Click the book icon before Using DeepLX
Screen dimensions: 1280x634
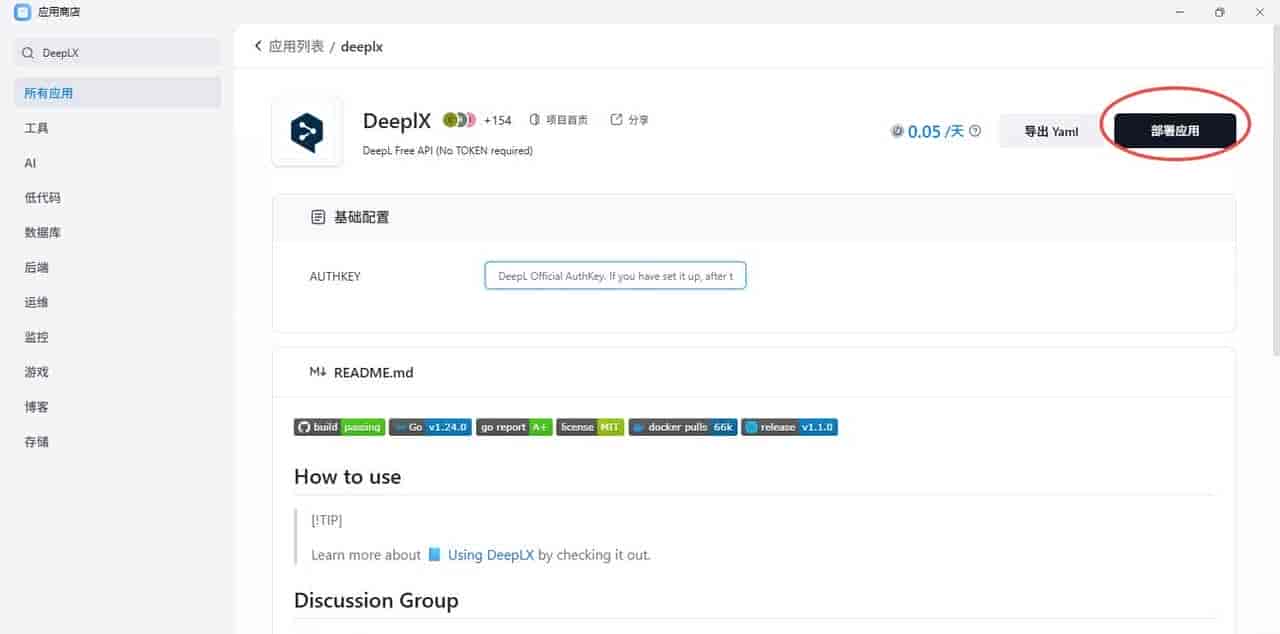(x=434, y=555)
